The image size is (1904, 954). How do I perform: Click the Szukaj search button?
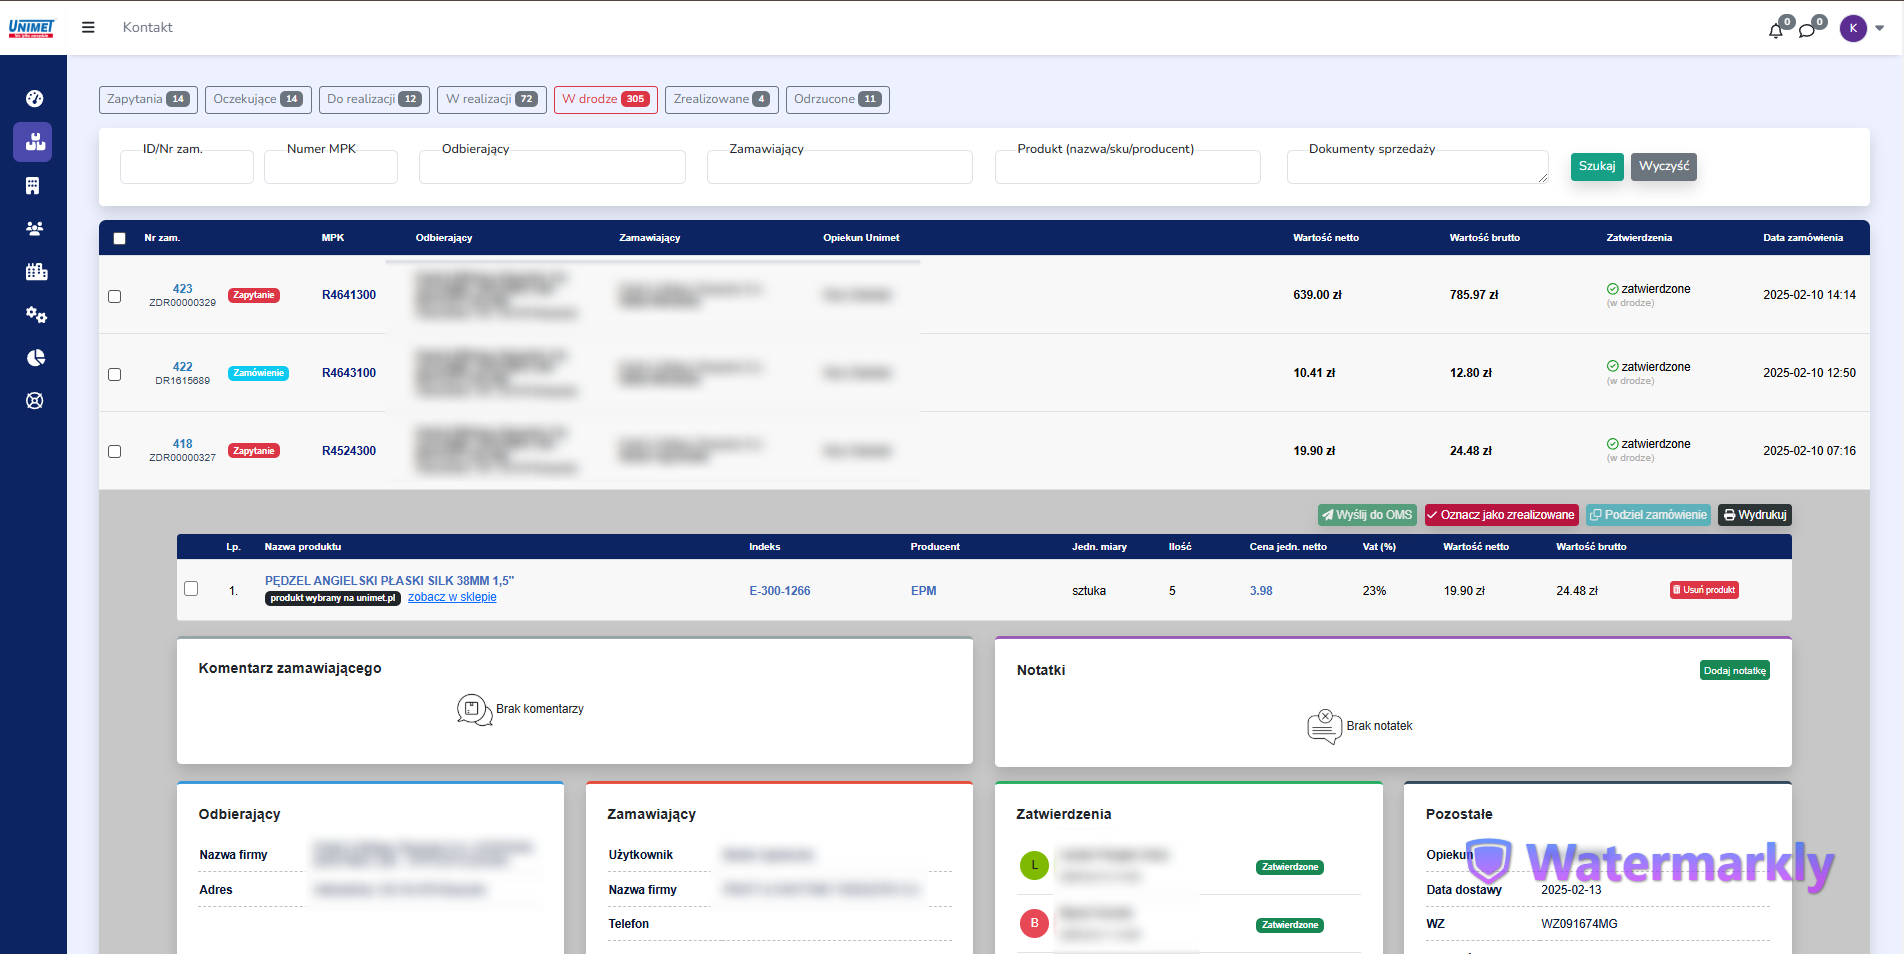(1597, 166)
